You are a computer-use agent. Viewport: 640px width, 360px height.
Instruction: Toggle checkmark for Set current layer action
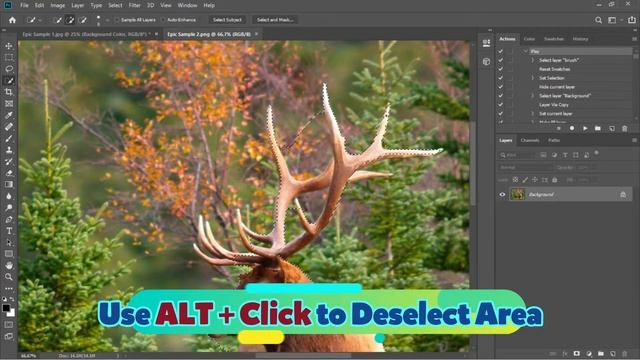coord(500,114)
